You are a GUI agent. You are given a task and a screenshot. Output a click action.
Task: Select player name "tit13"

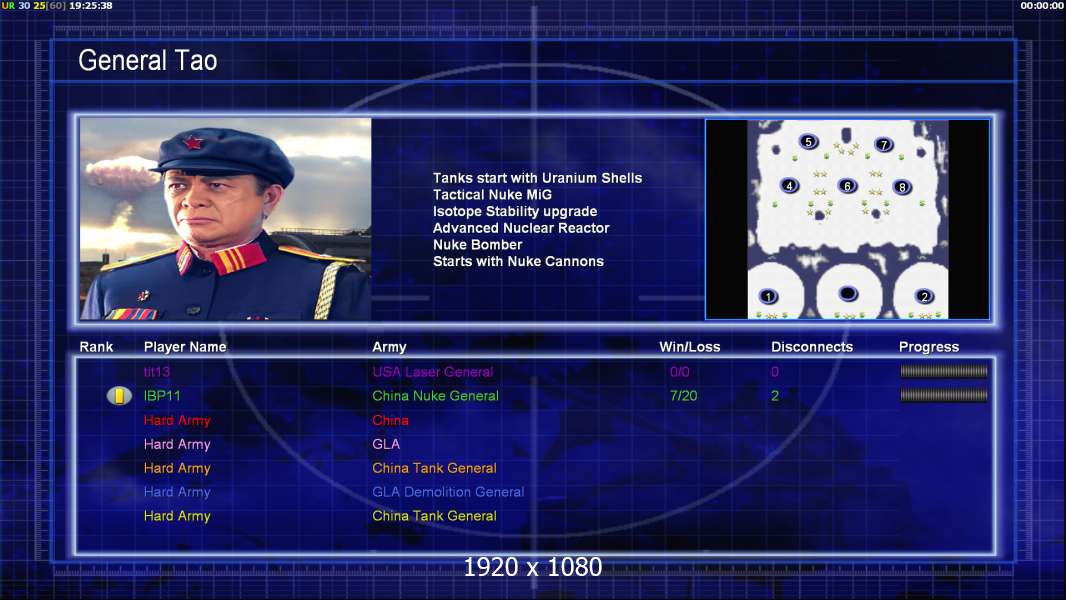coord(157,372)
